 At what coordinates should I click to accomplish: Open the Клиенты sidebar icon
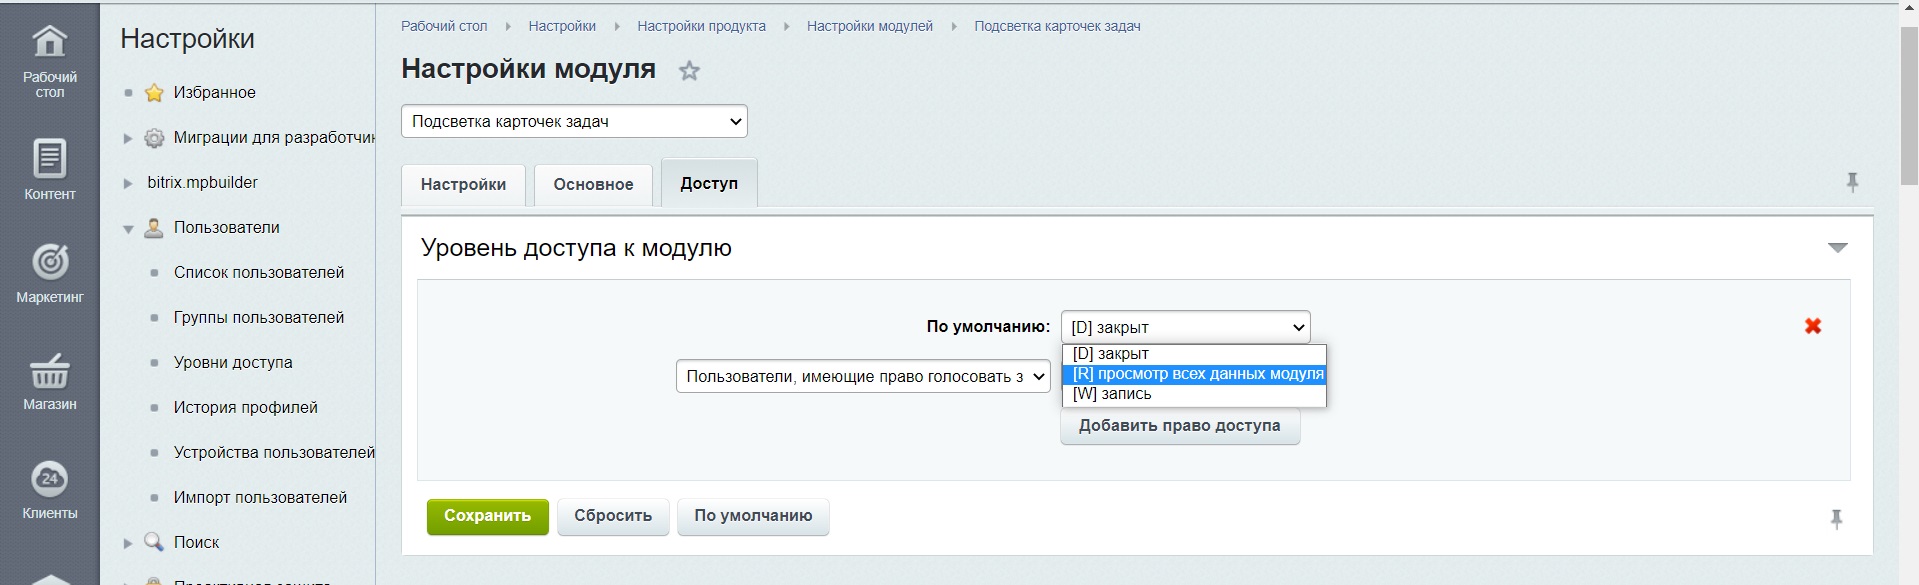(49, 479)
